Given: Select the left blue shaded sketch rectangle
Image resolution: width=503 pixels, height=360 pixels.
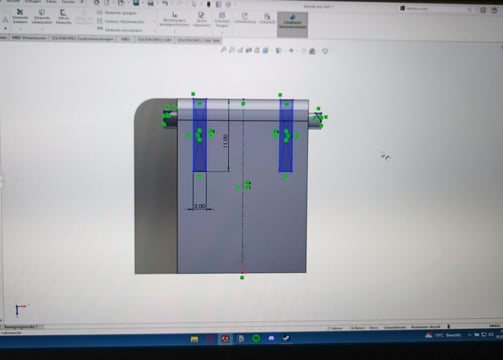Looking at the screenshot, I should [x=200, y=135].
